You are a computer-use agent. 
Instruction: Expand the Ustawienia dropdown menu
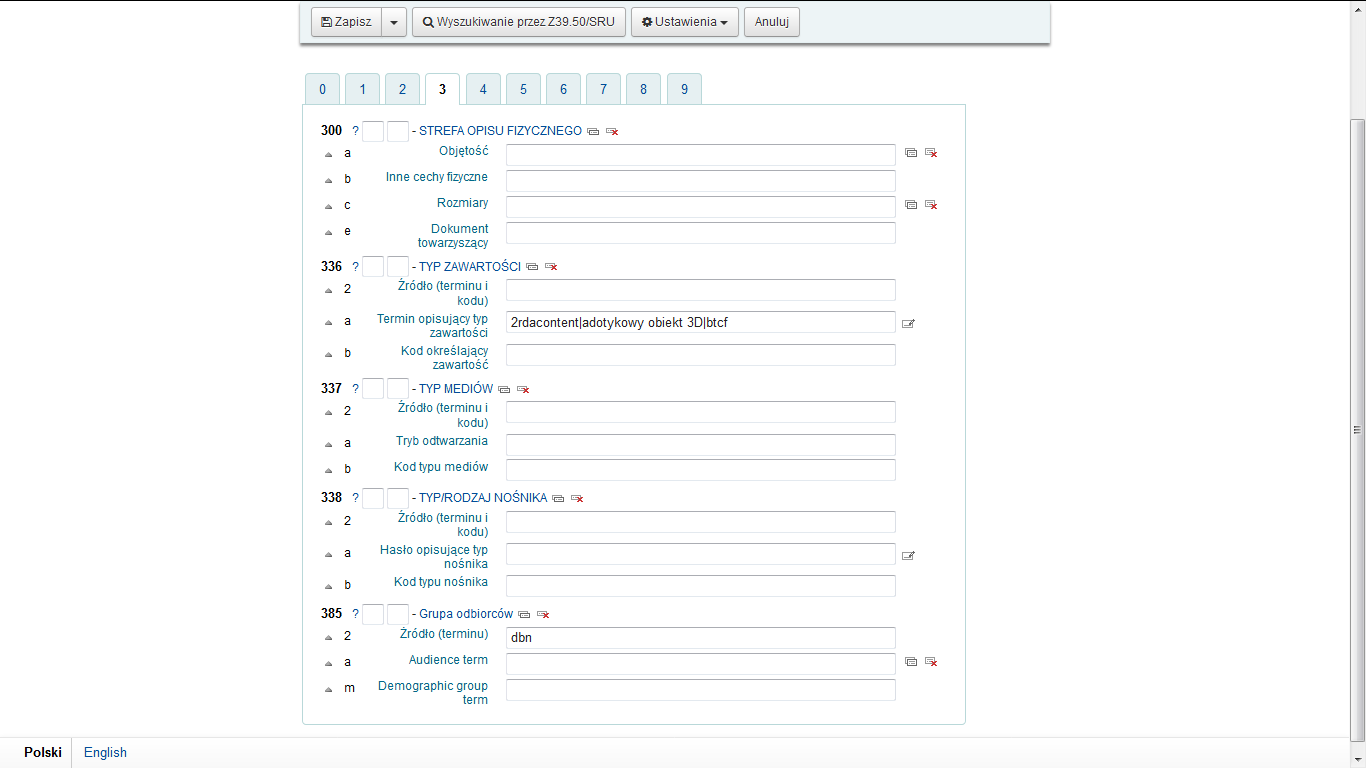[x=685, y=22]
